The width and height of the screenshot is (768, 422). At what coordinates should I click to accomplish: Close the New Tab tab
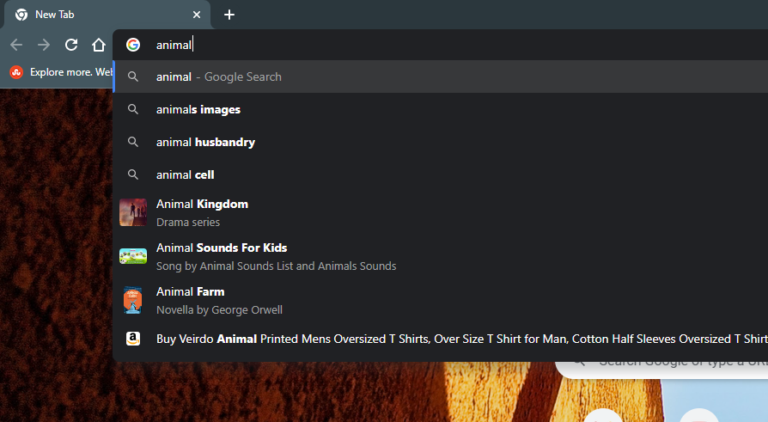click(x=196, y=15)
